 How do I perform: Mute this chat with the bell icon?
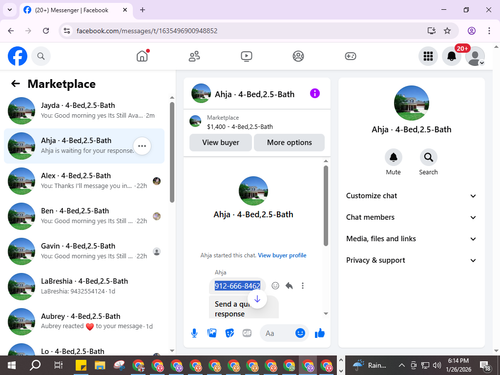(x=393, y=157)
